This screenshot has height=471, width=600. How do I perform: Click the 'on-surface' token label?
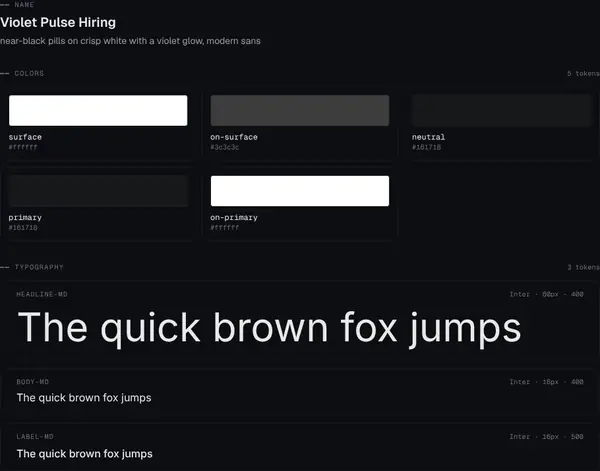click(234, 137)
